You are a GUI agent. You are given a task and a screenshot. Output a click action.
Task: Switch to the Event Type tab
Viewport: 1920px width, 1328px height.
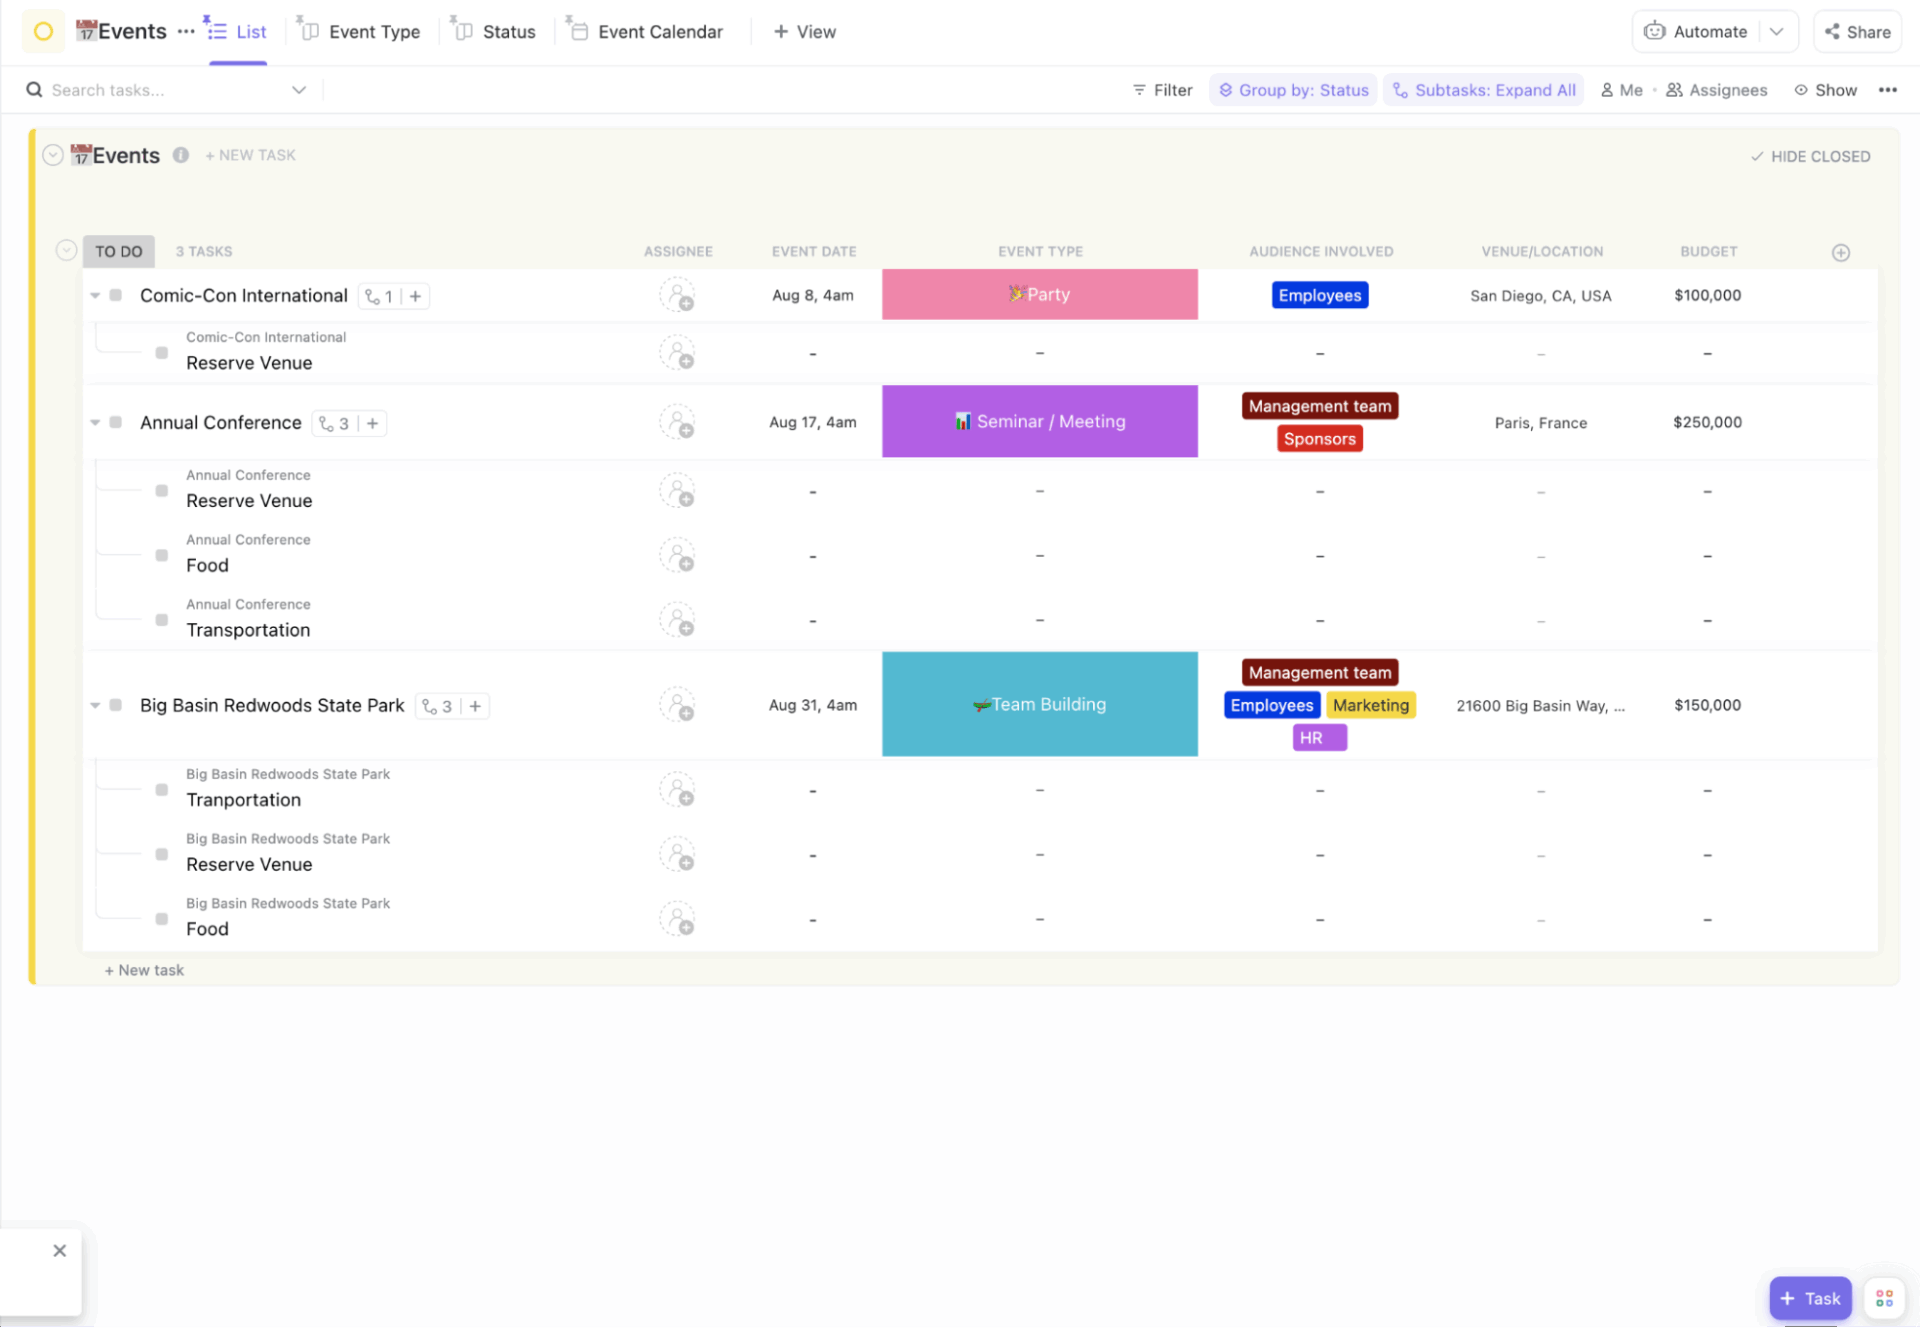371,31
